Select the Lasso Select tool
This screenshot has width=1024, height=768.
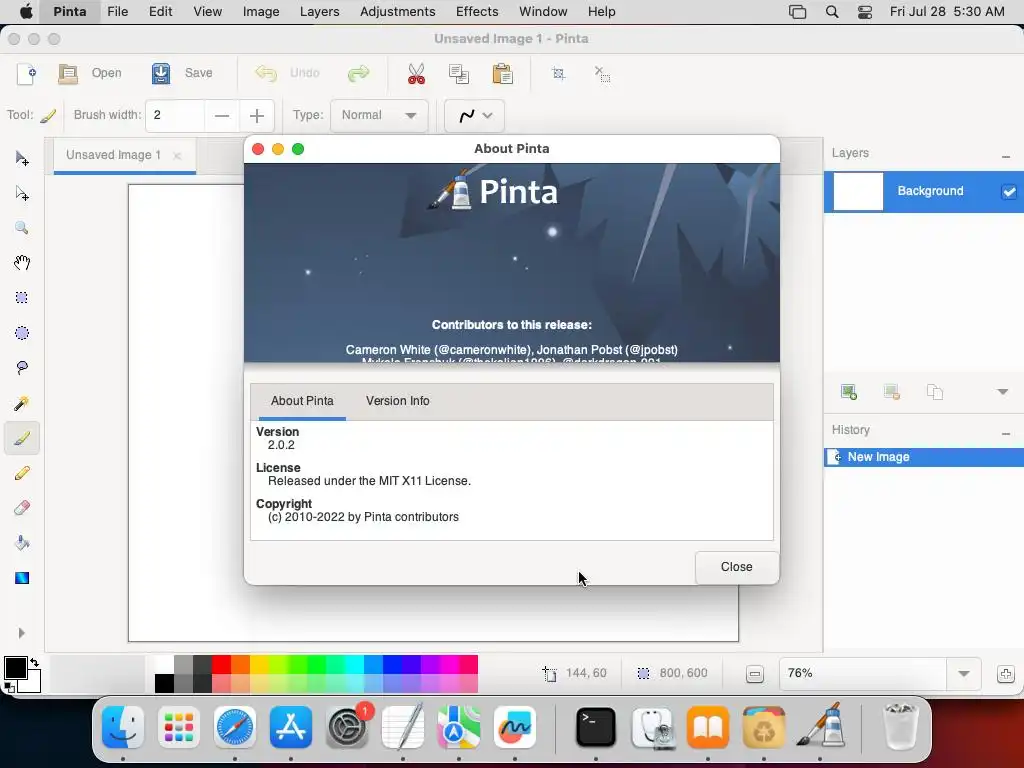[22, 368]
